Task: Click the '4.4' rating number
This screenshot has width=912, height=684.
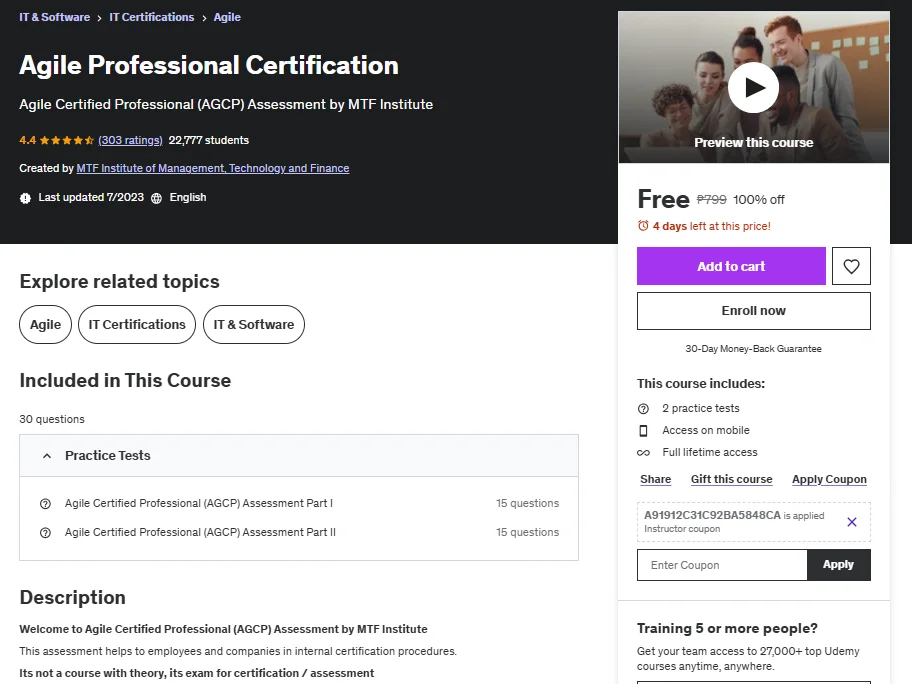Action: pos(27,140)
